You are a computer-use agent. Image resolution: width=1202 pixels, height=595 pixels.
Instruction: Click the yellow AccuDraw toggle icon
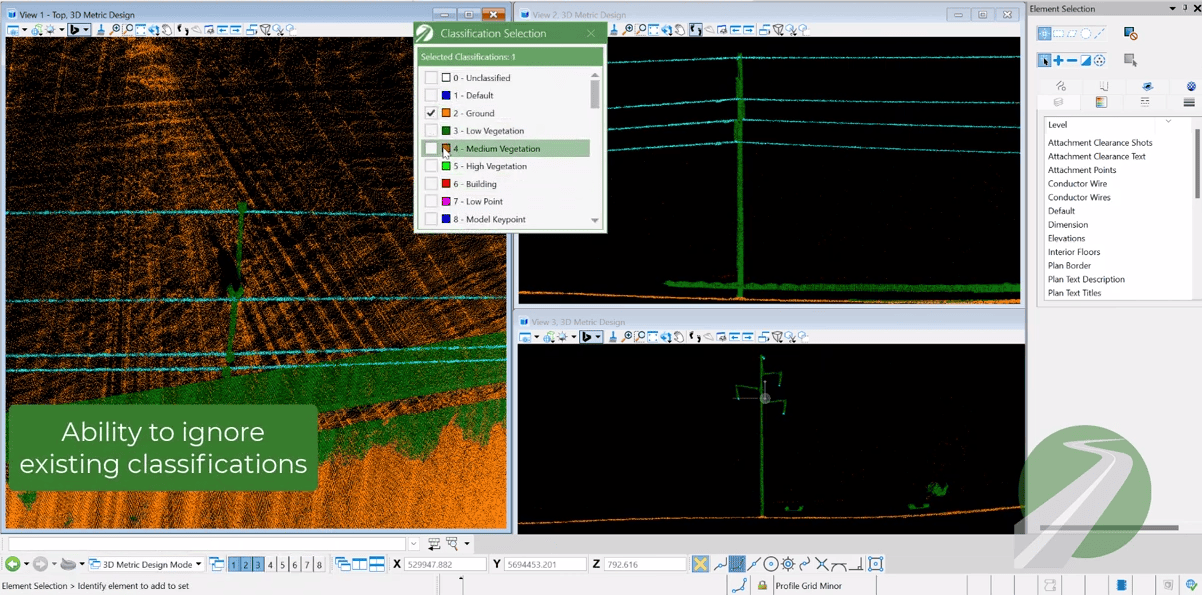(700, 564)
